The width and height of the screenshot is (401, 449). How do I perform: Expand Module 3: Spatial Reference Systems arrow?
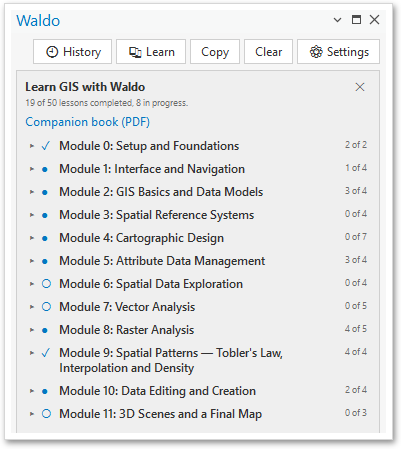coord(32,215)
